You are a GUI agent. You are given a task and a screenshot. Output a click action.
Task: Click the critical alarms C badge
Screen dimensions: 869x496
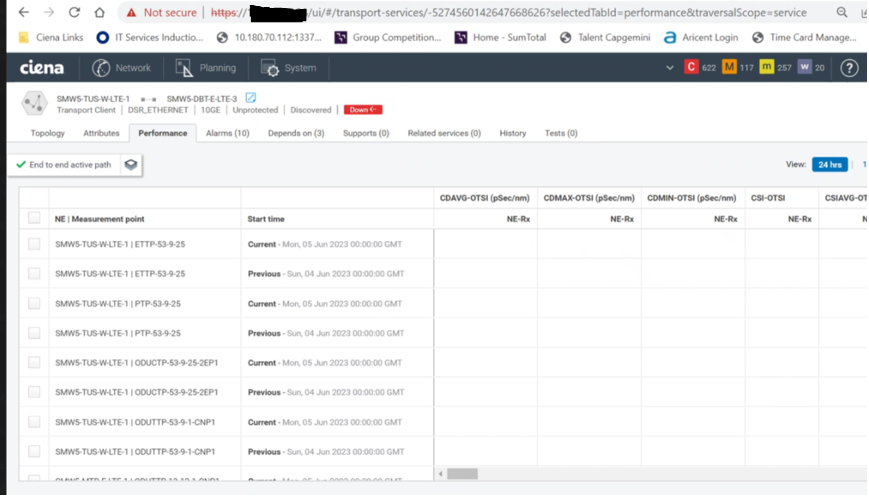click(691, 68)
